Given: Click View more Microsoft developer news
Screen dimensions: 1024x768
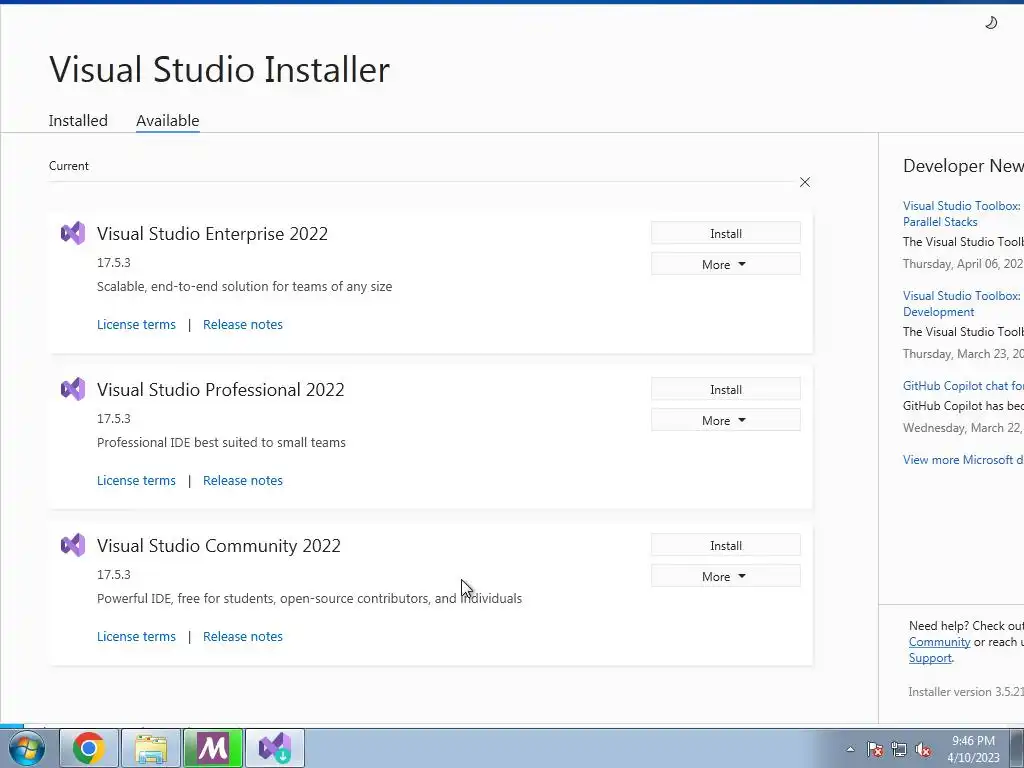Looking at the screenshot, I should coord(963,459).
